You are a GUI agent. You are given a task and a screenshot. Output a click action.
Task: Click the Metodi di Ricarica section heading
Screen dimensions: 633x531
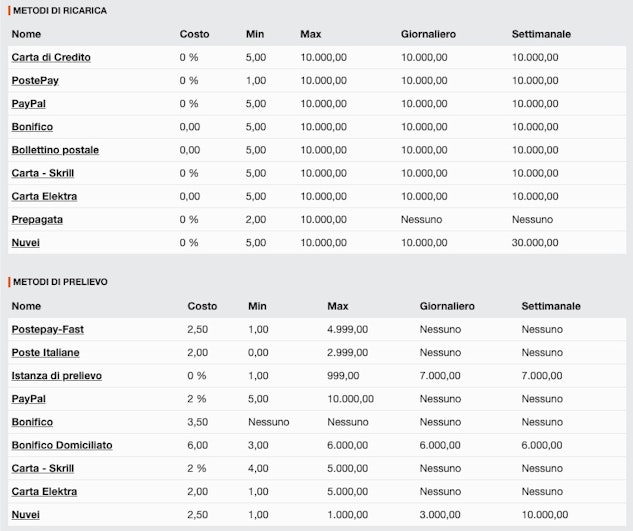pos(60,10)
